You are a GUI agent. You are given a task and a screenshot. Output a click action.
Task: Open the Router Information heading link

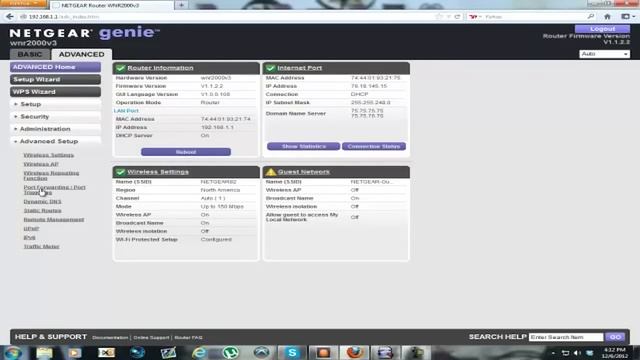[x=160, y=68]
